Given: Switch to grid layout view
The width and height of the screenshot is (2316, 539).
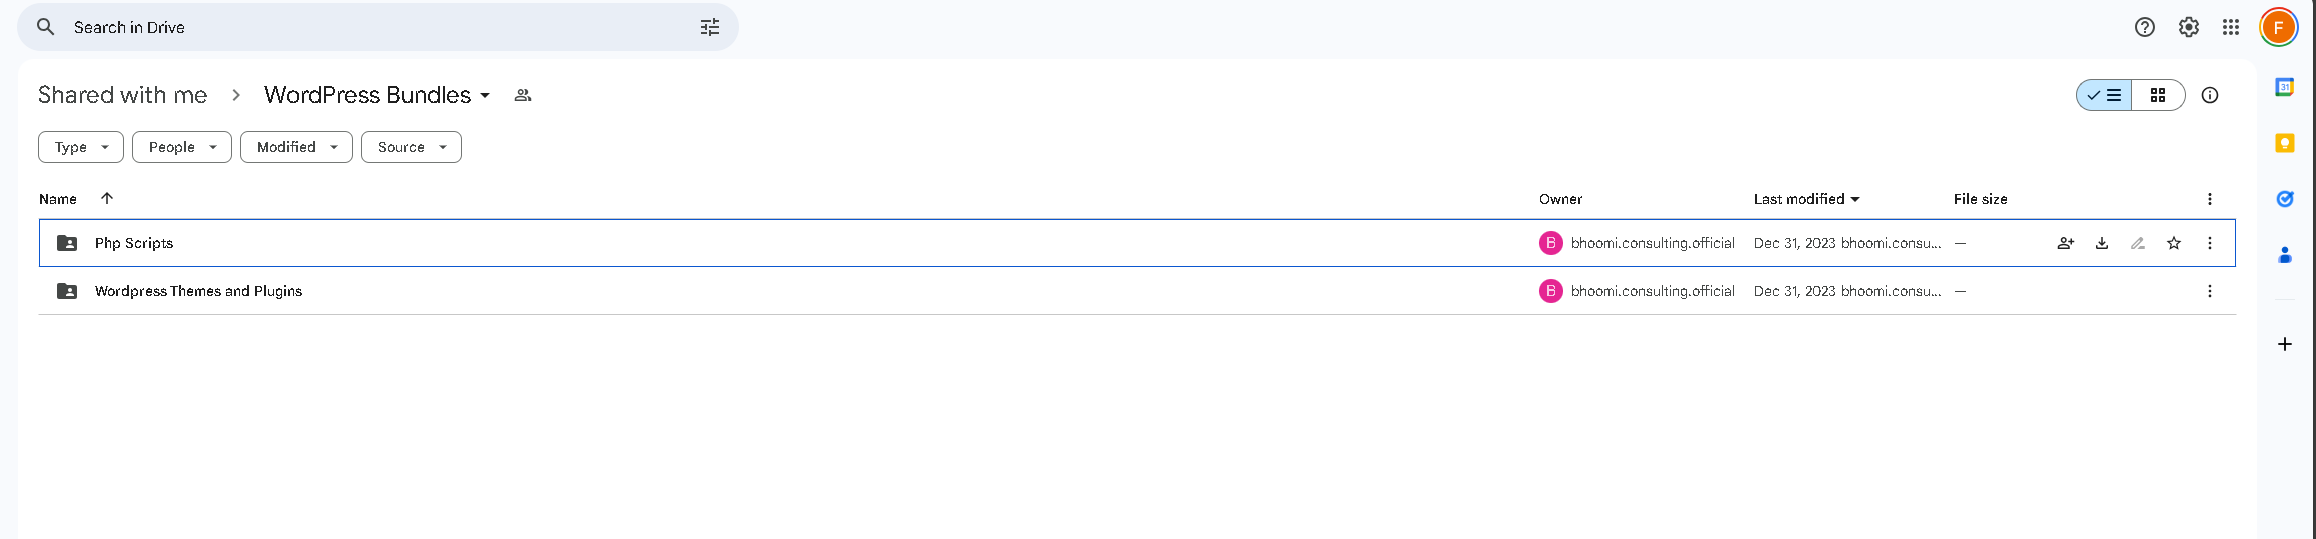Looking at the screenshot, I should 2158,95.
